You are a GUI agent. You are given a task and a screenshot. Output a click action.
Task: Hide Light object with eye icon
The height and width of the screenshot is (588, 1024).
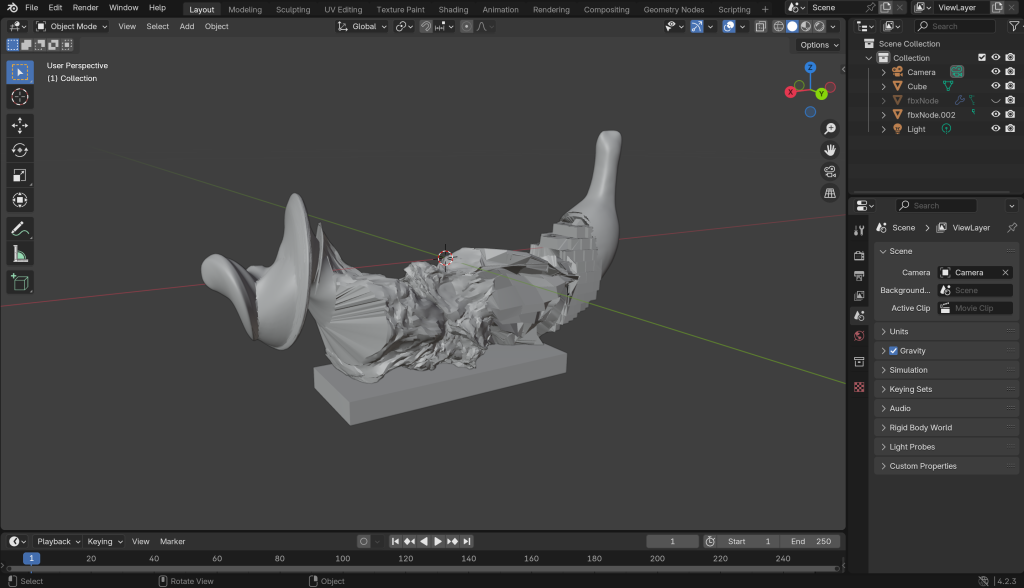tap(995, 129)
